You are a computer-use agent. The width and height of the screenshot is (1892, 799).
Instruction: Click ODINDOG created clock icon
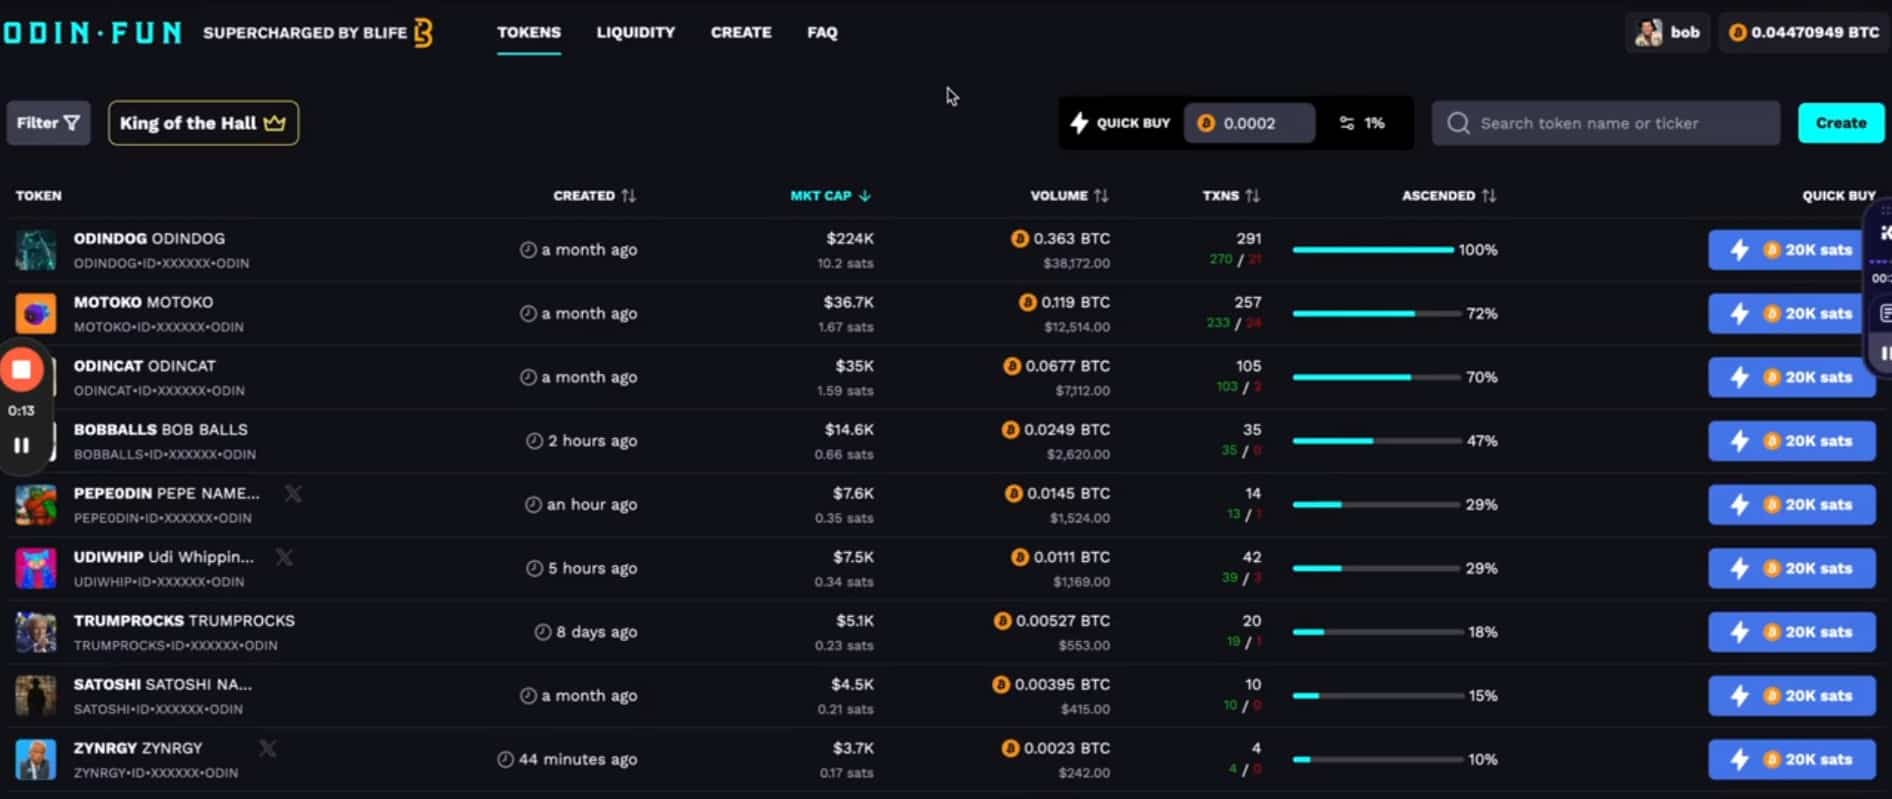528,250
